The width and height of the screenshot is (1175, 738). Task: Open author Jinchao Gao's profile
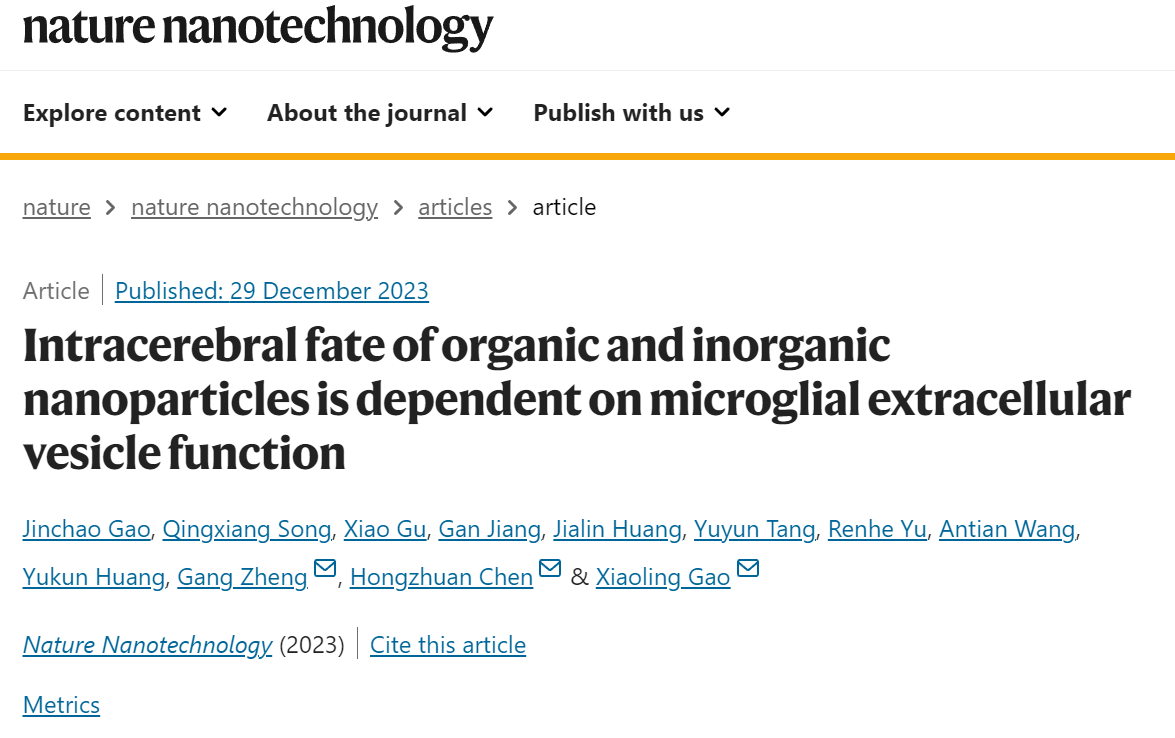tap(86, 529)
